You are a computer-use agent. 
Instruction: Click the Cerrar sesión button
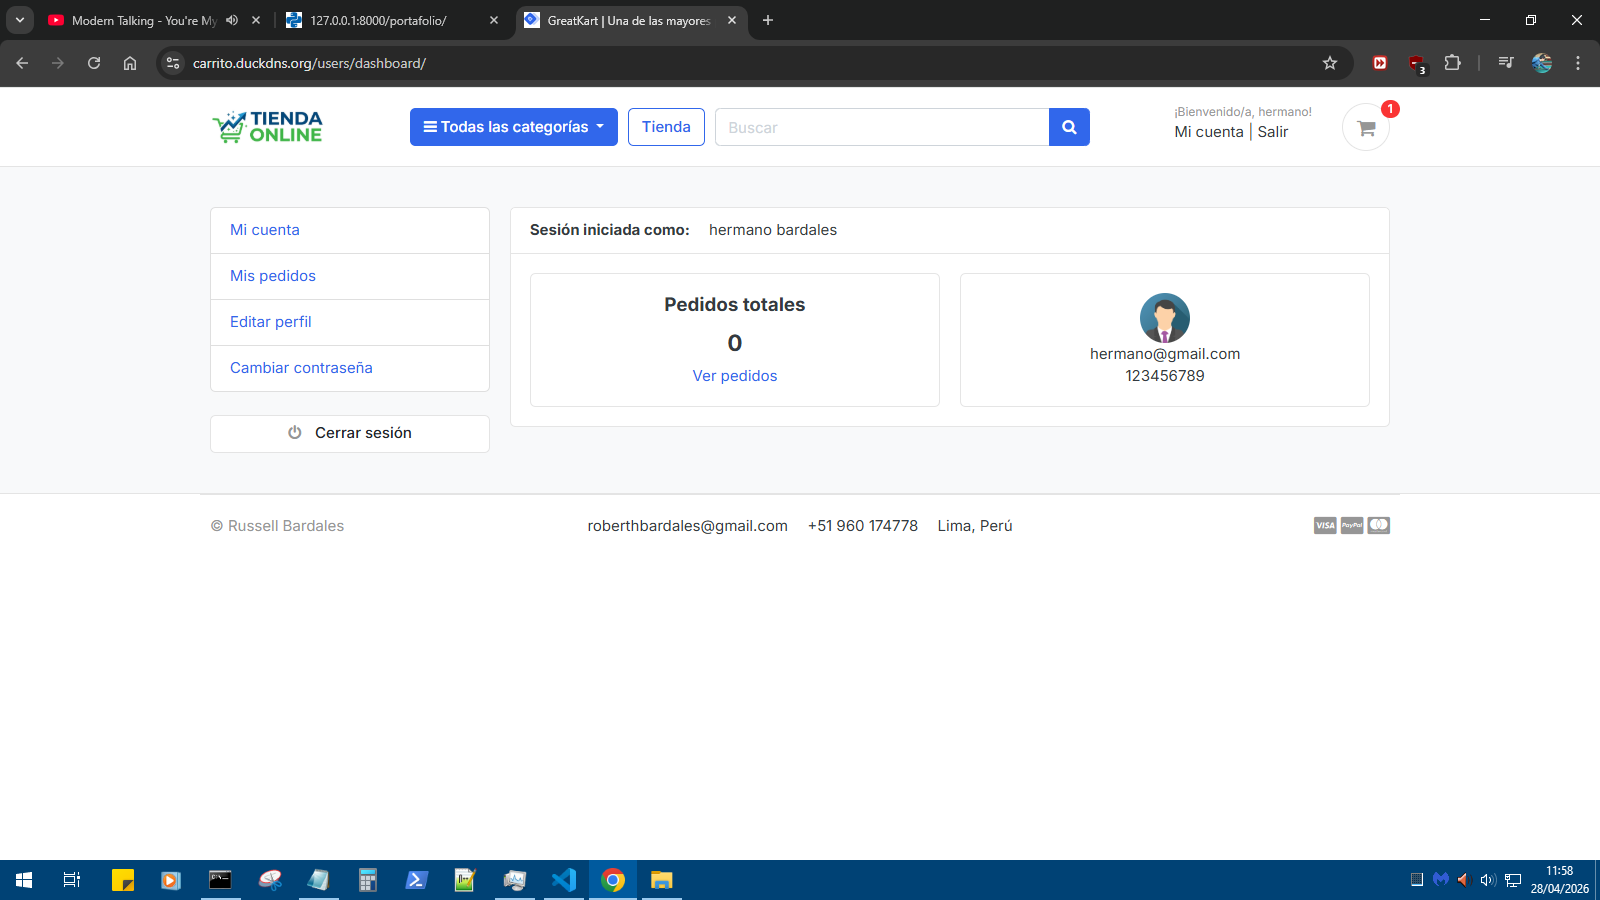(350, 433)
